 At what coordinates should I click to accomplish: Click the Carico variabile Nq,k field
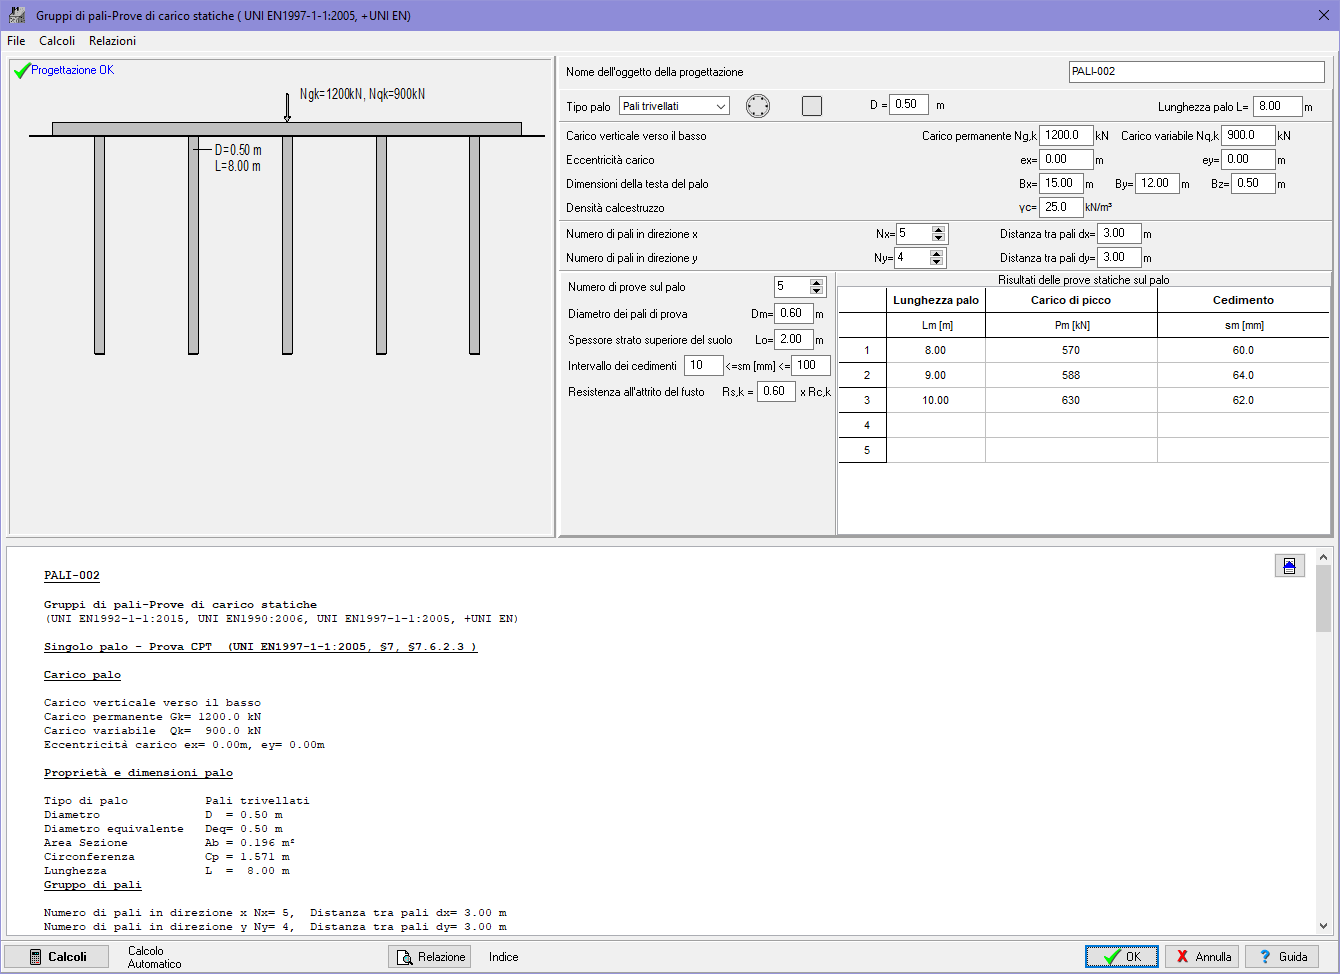(1248, 135)
